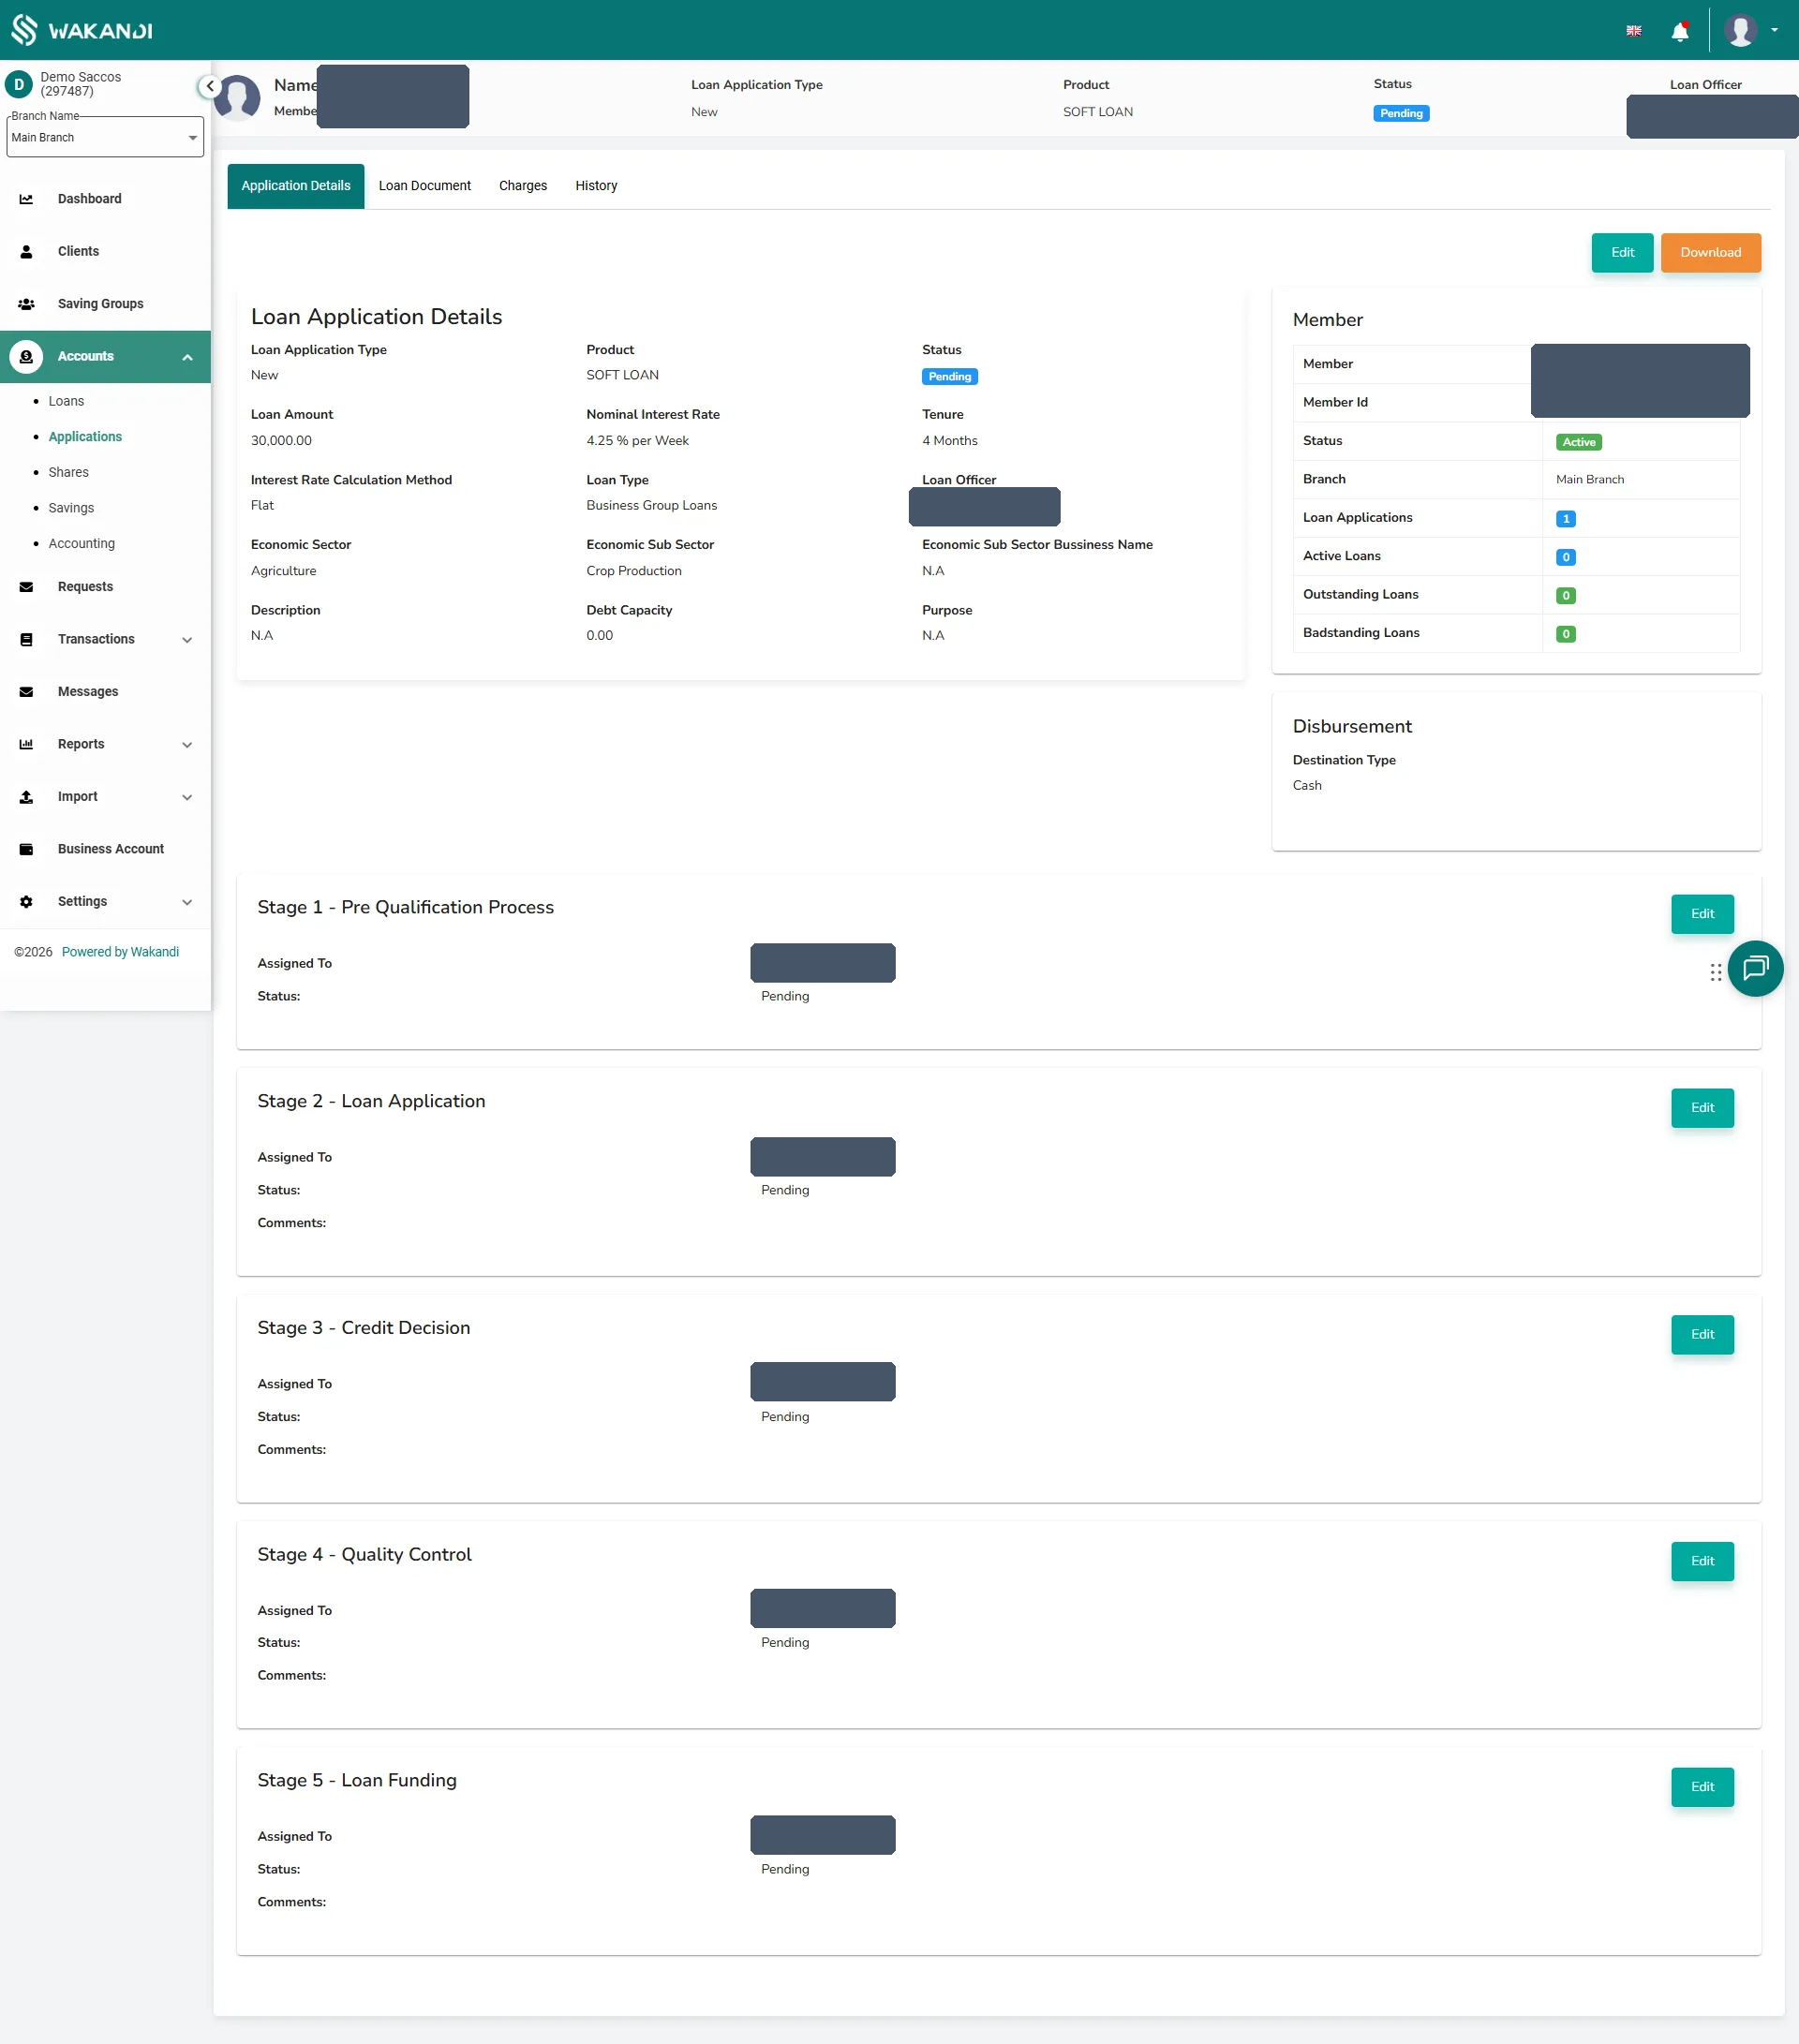
Task: Click the orange Download button
Action: 1710,252
